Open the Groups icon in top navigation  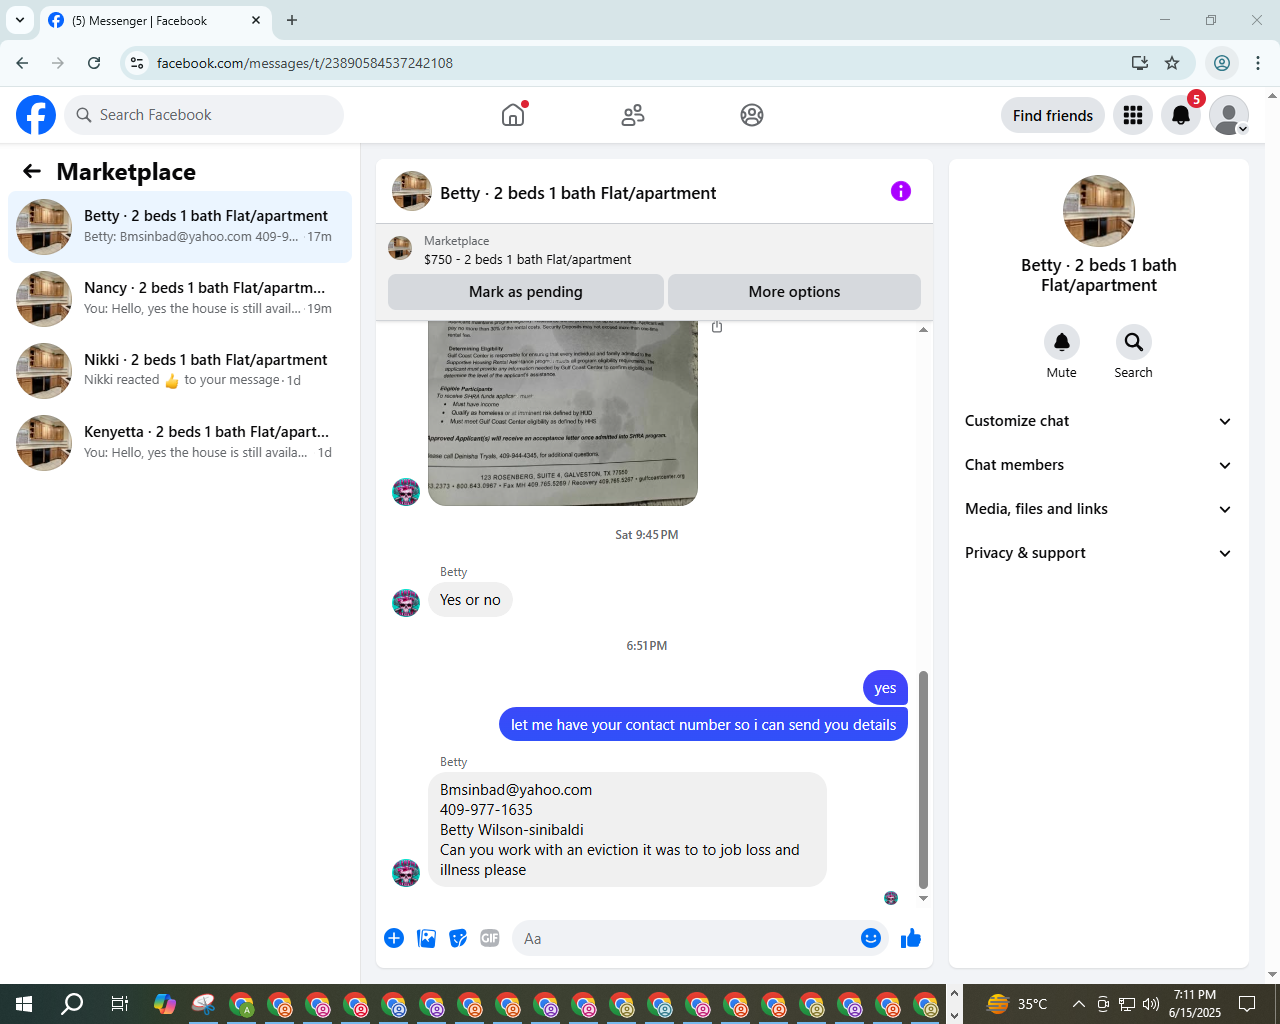pyautogui.click(x=752, y=115)
